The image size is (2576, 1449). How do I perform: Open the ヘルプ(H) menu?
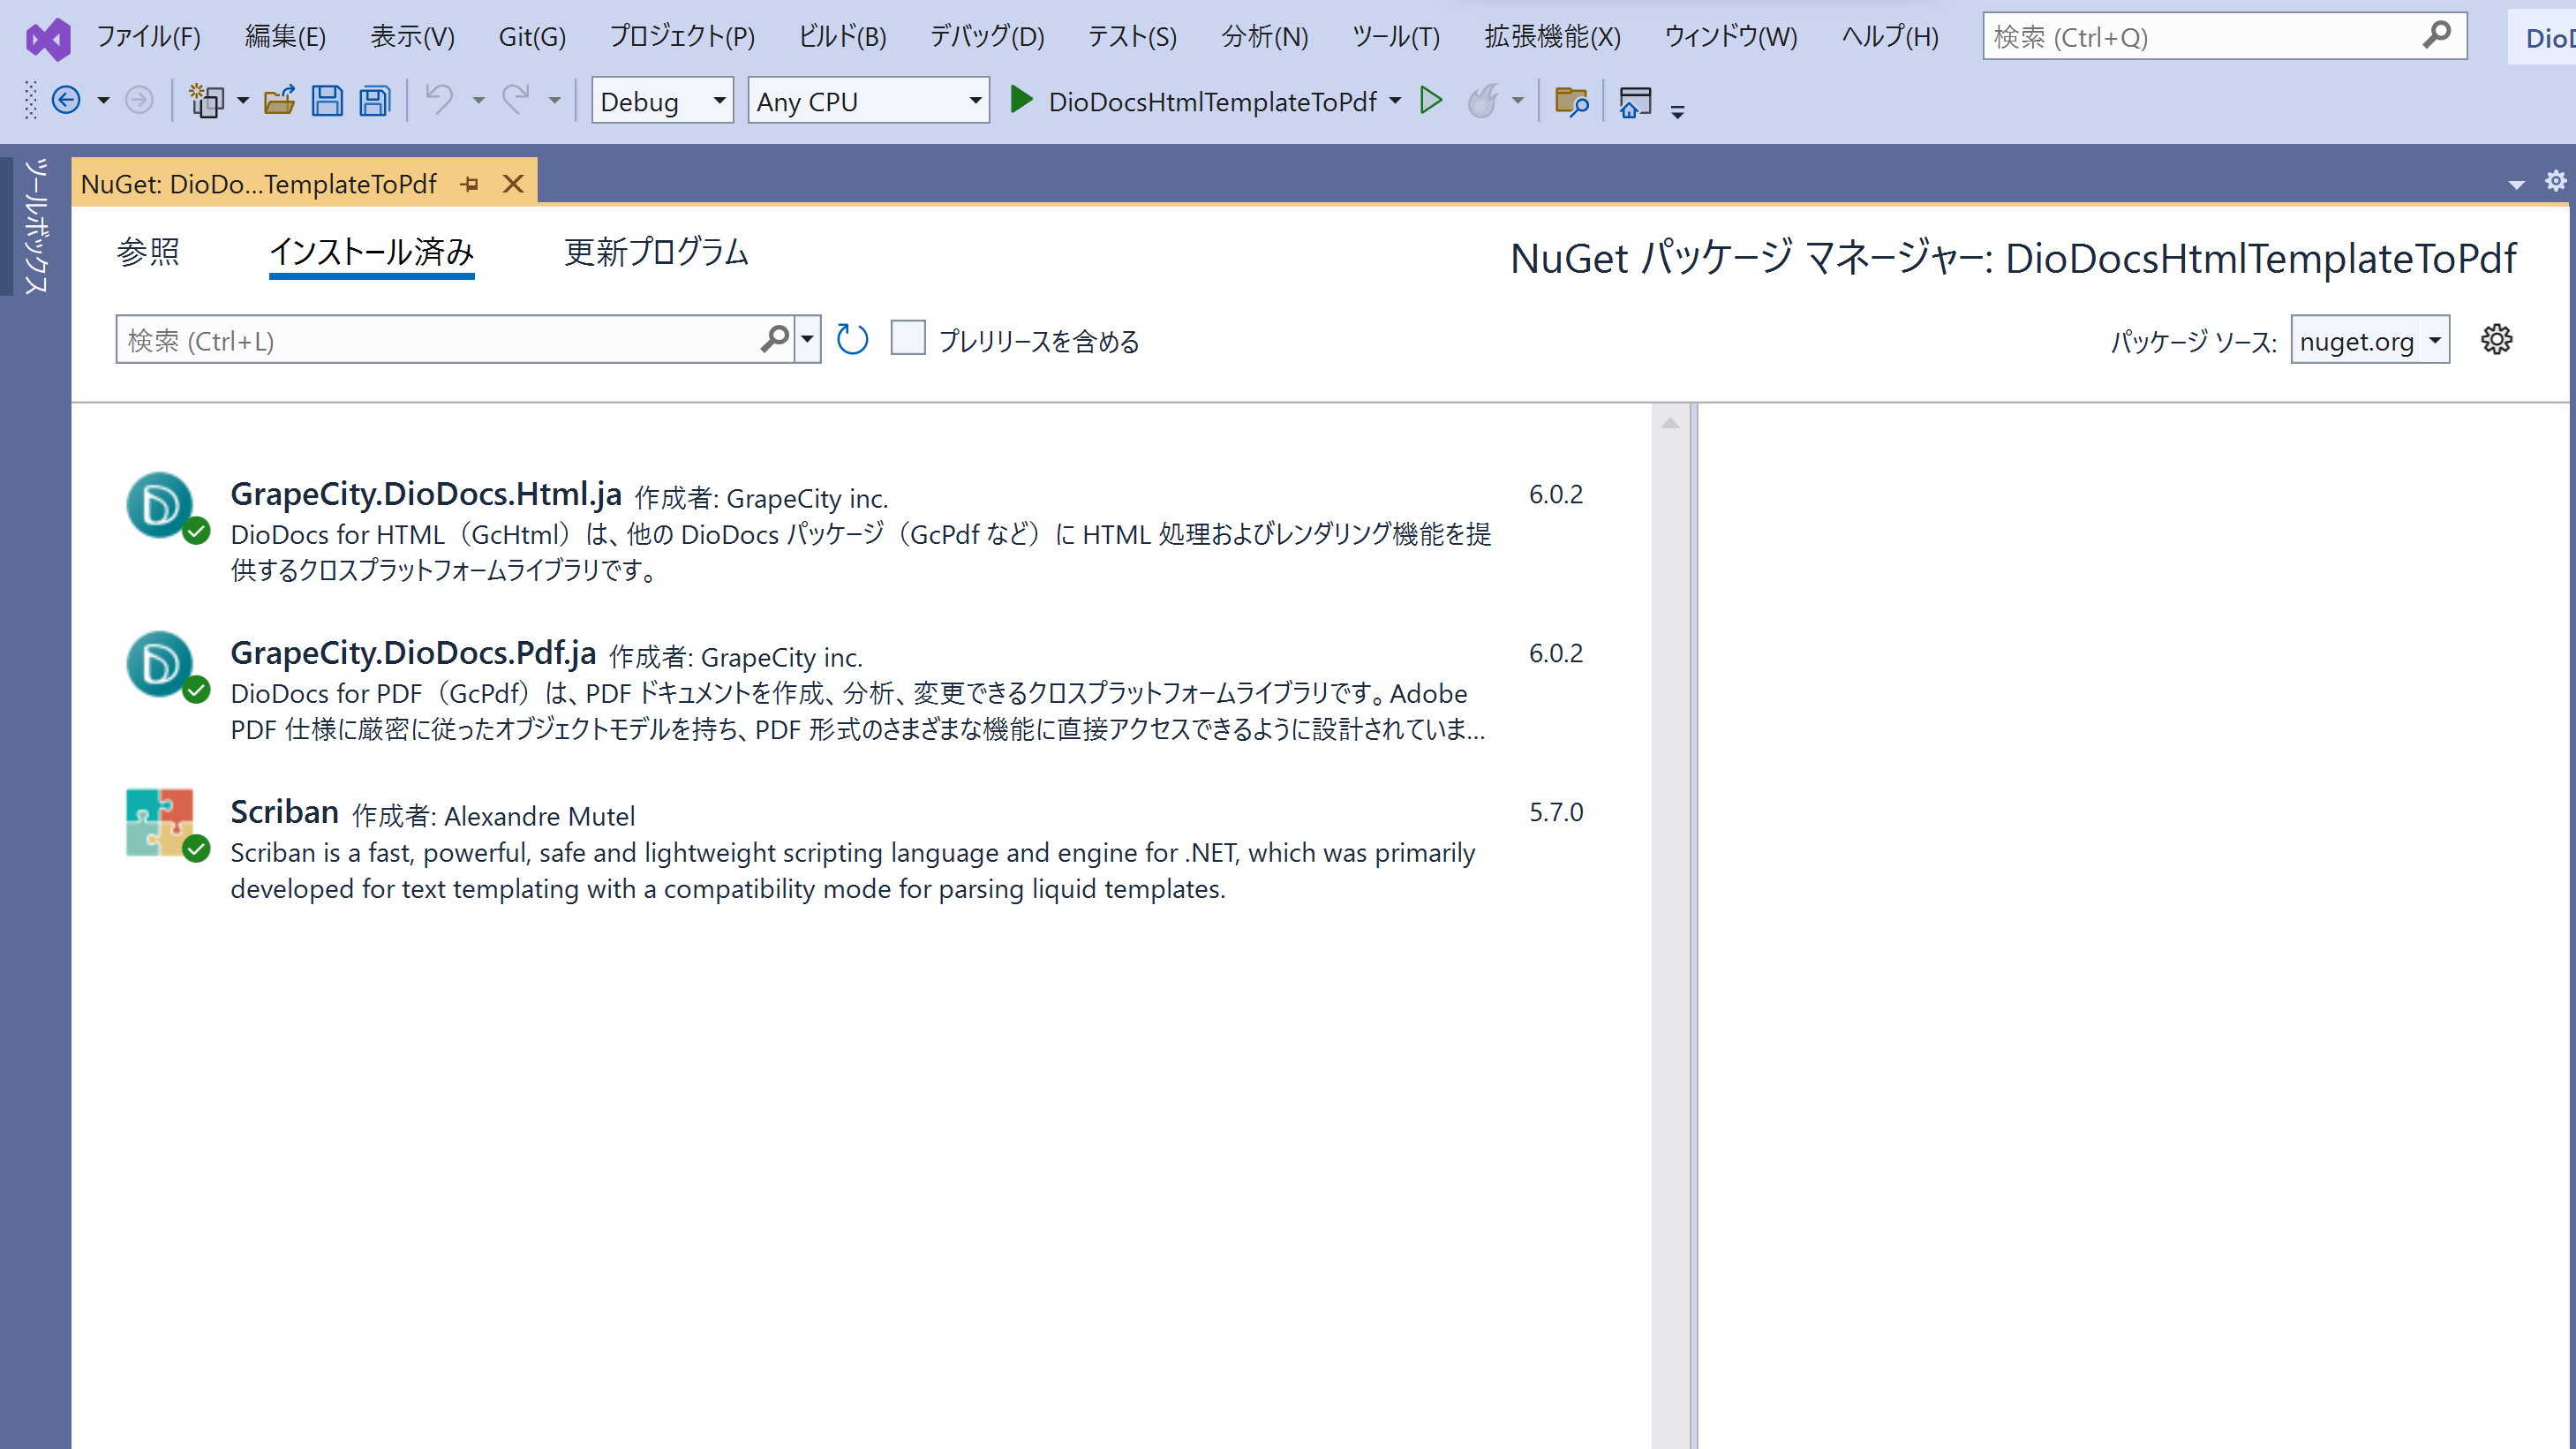click(x=1890, y=37)
